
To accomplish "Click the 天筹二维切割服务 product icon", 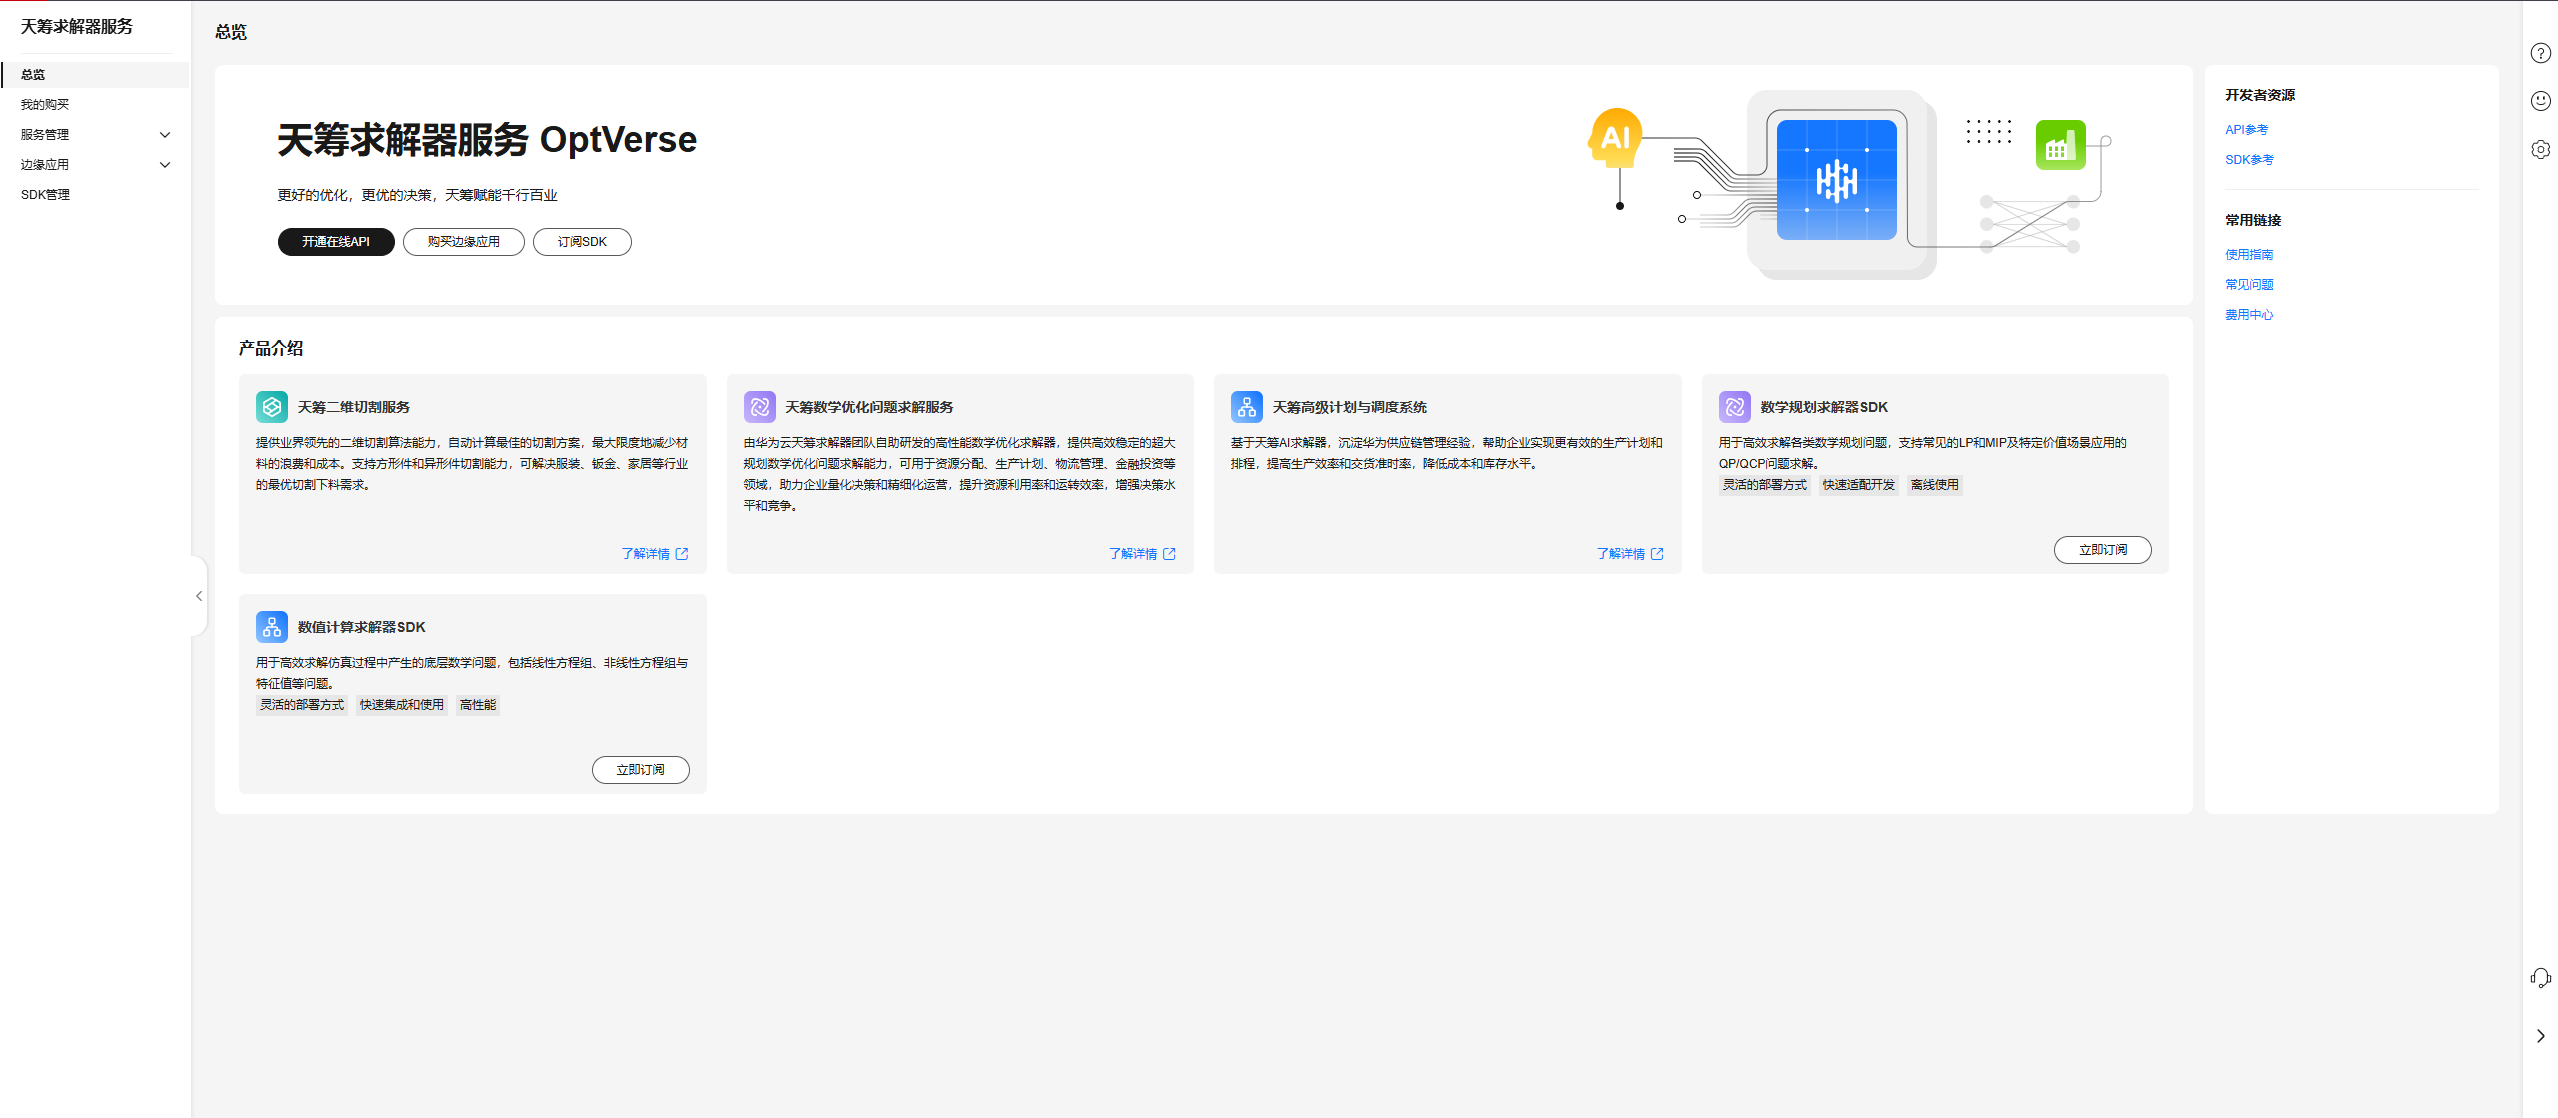I will pyautogui.click(x=271, y=407).
